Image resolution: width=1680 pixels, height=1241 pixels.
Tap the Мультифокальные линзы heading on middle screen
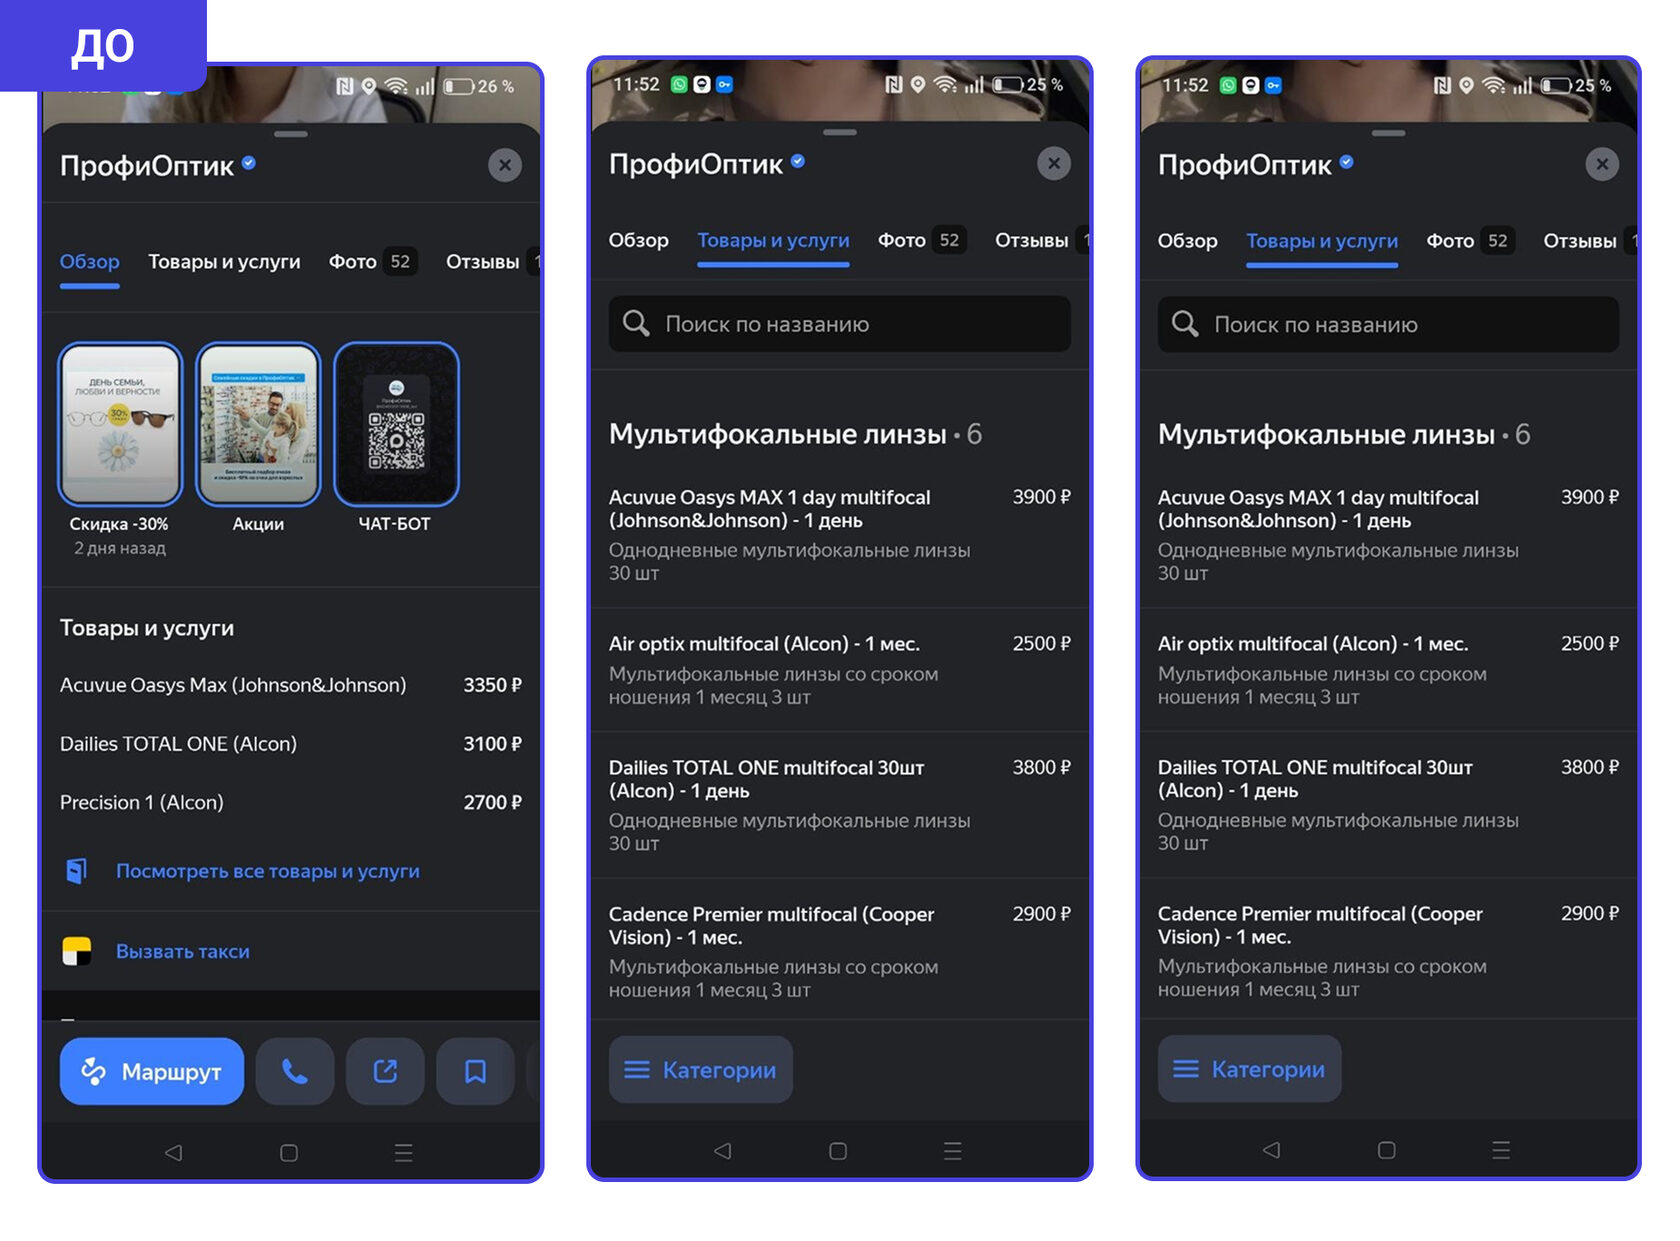click(x=778, y=434)
